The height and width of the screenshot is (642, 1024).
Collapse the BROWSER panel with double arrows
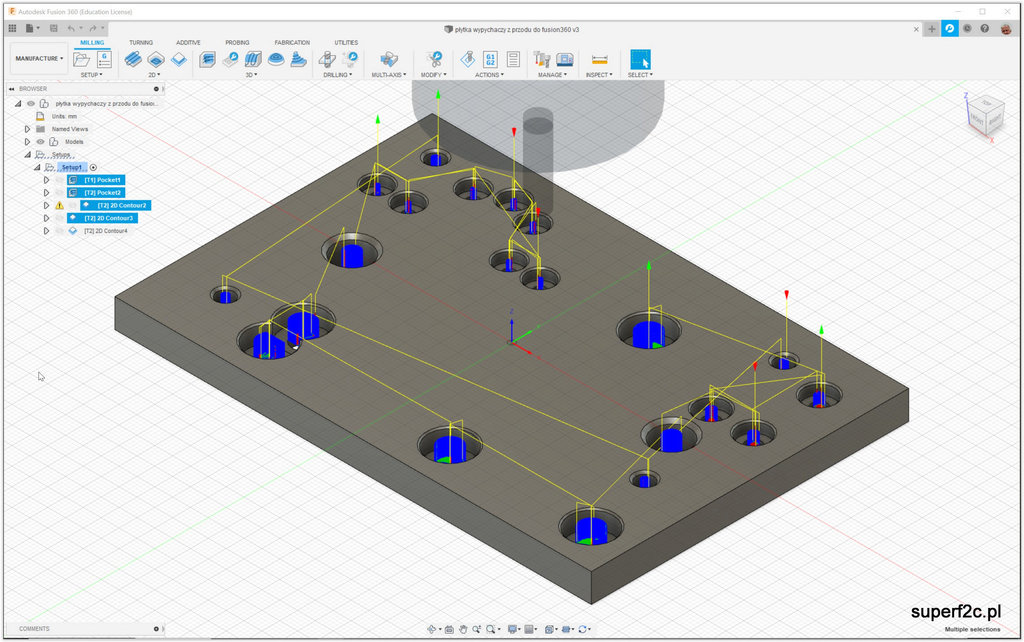(10, 89)
